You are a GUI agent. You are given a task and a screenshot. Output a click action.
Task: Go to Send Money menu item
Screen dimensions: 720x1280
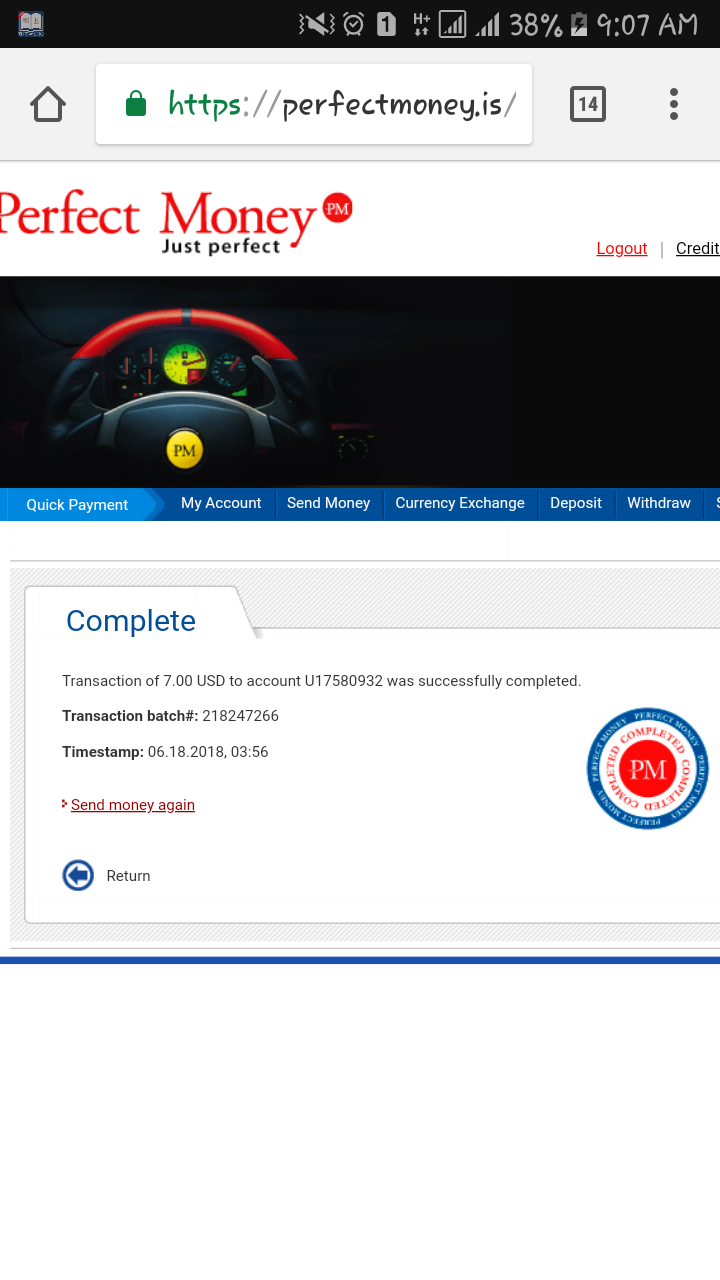click(329, 503)
